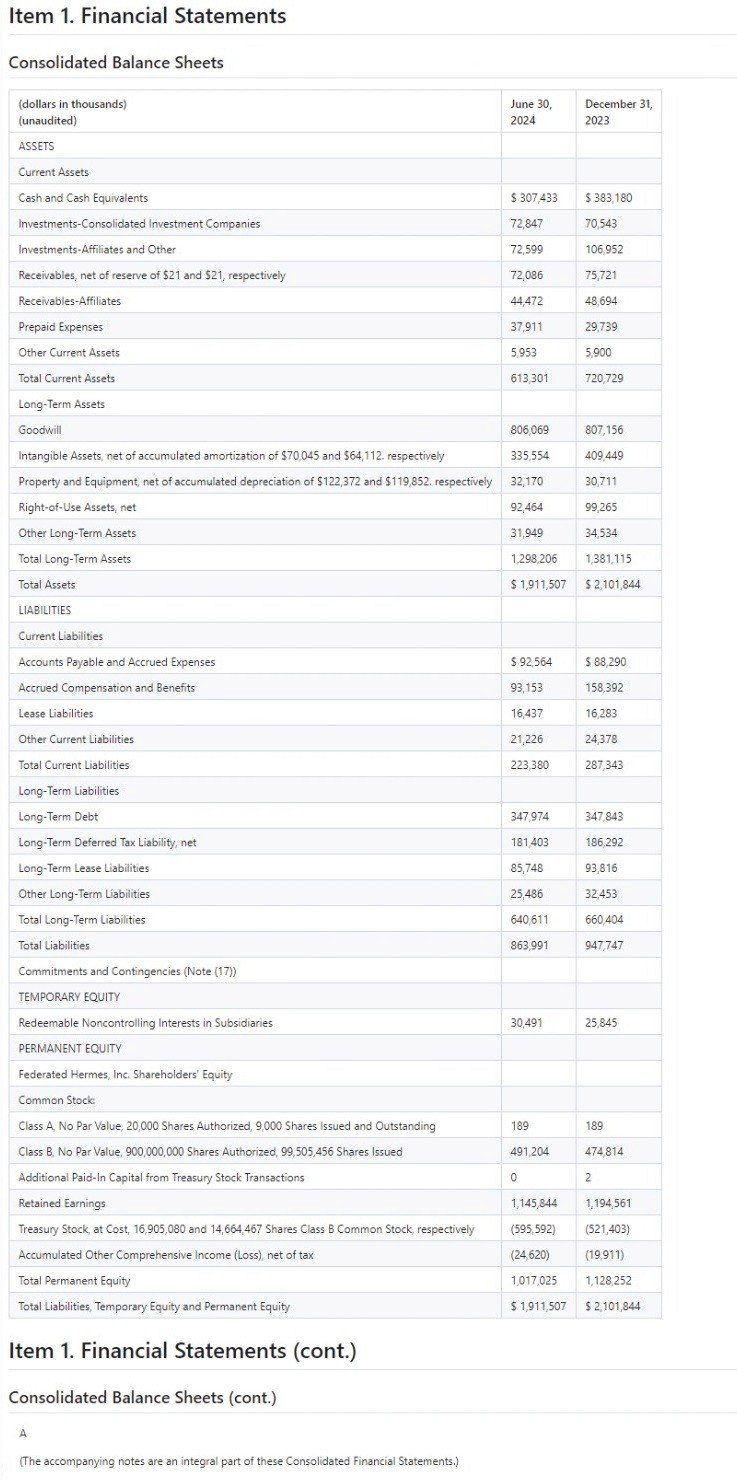Click the 'Cash and Cash Equivalents' row label
The image size is (737, 1480).
pyautogui.click(x=83, y=198)
